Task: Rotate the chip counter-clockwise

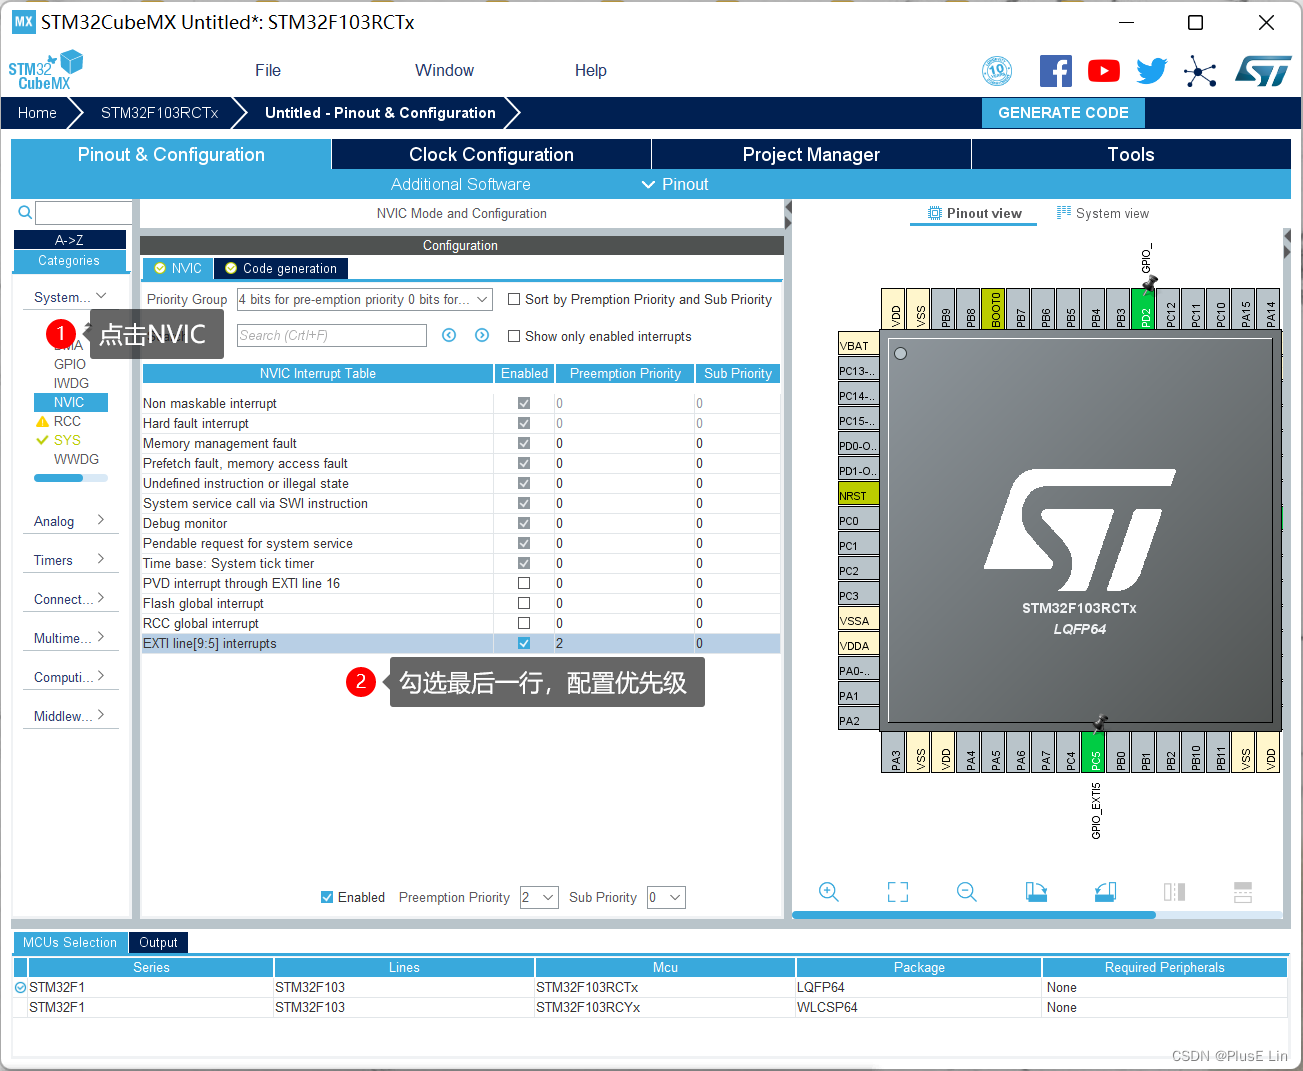Action: point(1105,892)
